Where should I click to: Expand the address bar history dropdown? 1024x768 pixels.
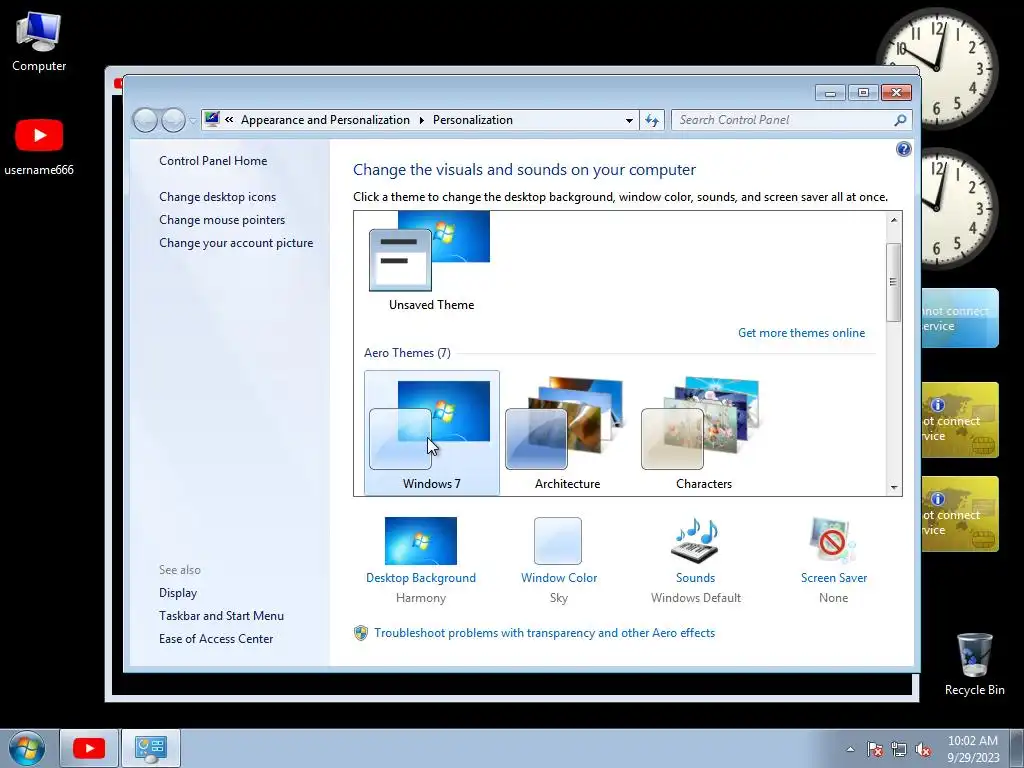click(629, 120)
